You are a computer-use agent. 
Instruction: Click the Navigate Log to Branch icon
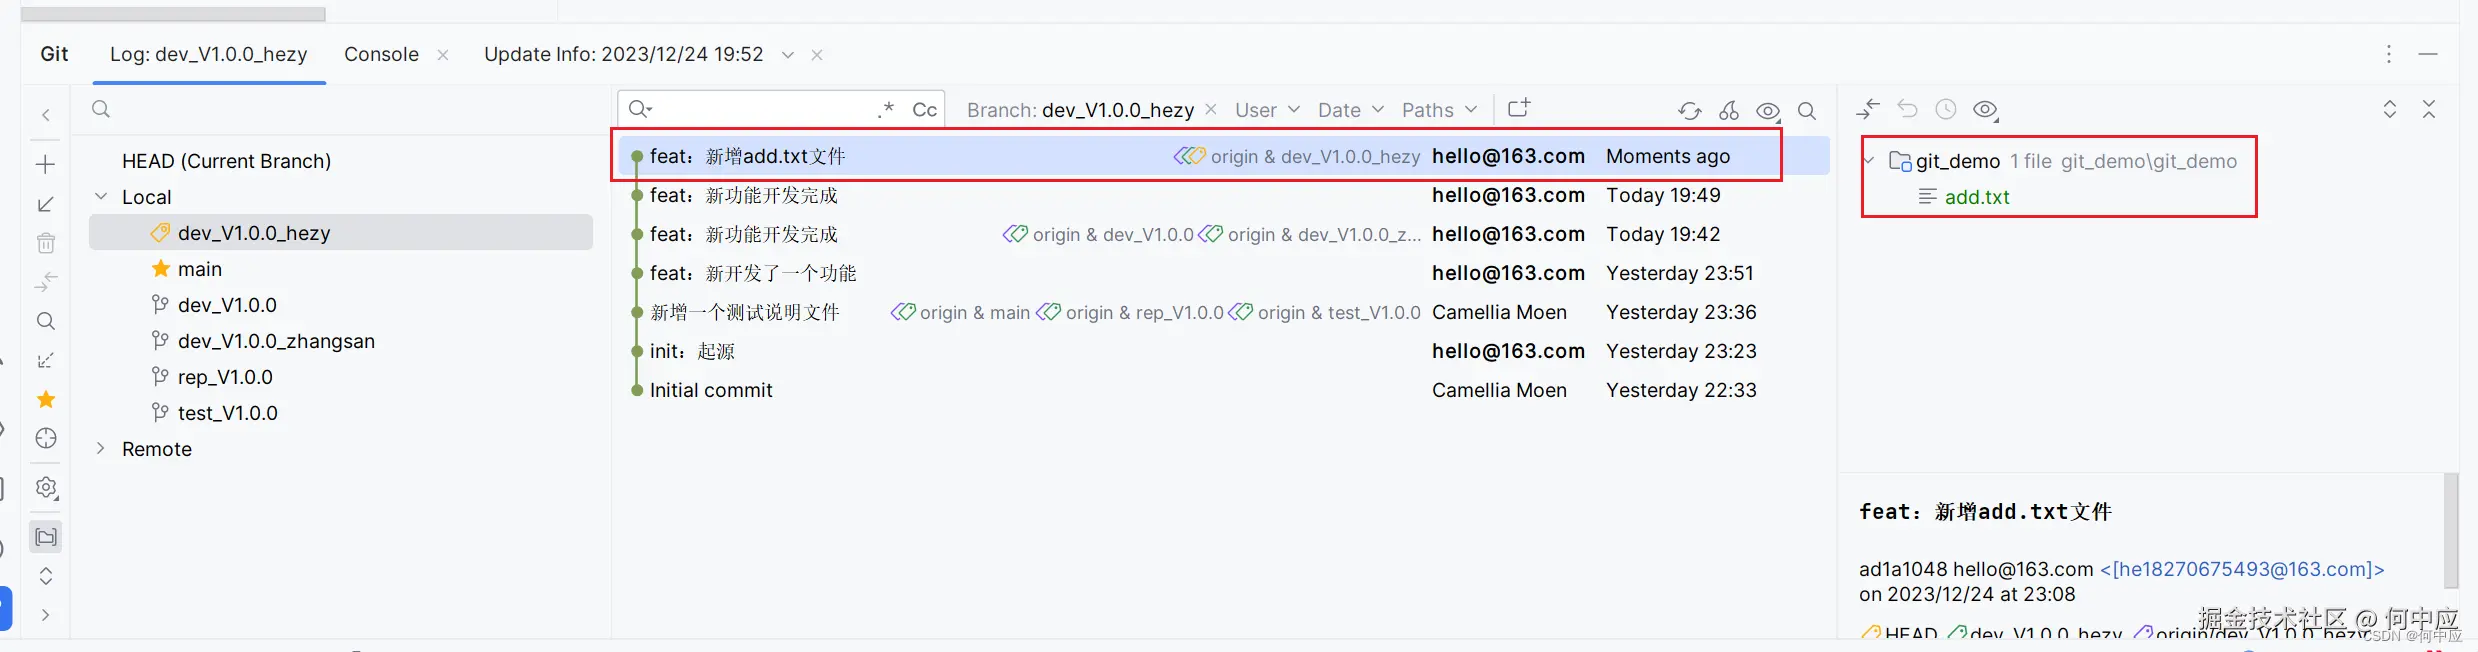pos(46,439)
